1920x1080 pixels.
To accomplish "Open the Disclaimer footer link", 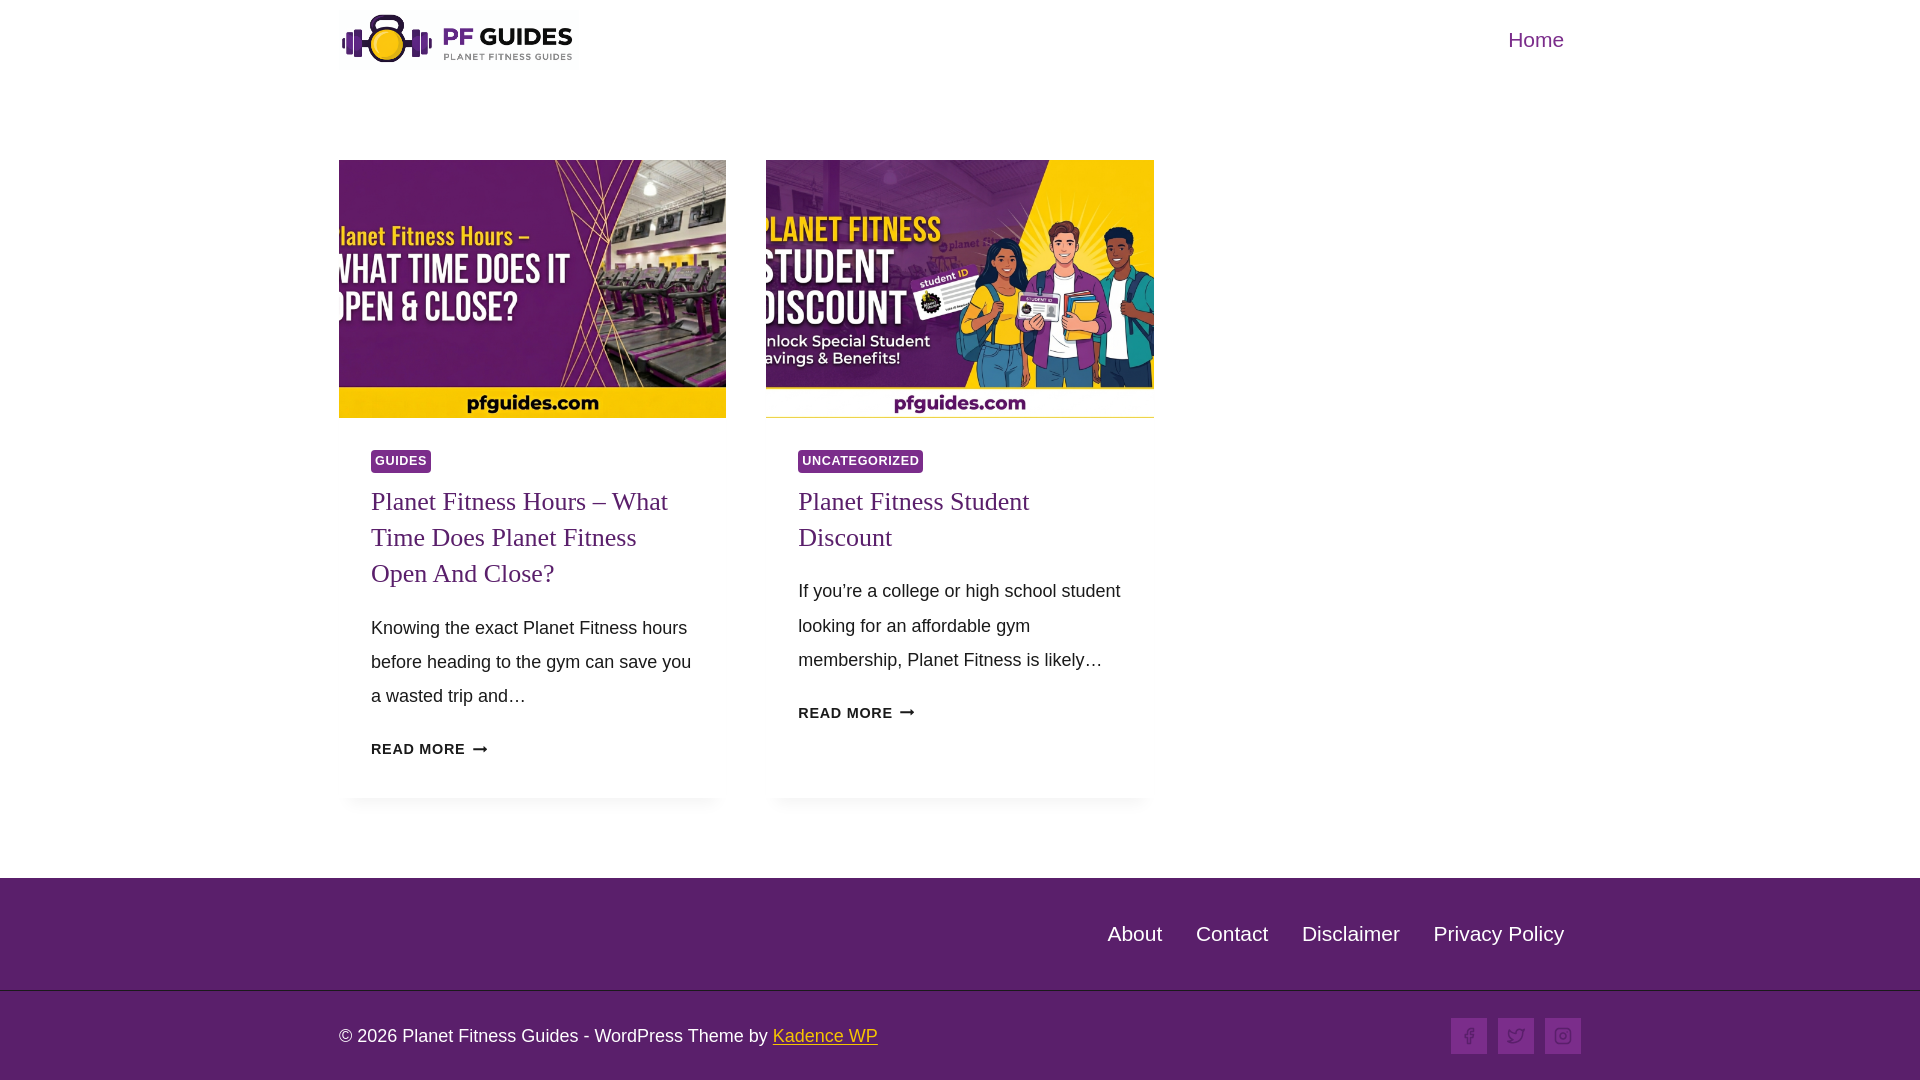I will [x=1350, y=934].
